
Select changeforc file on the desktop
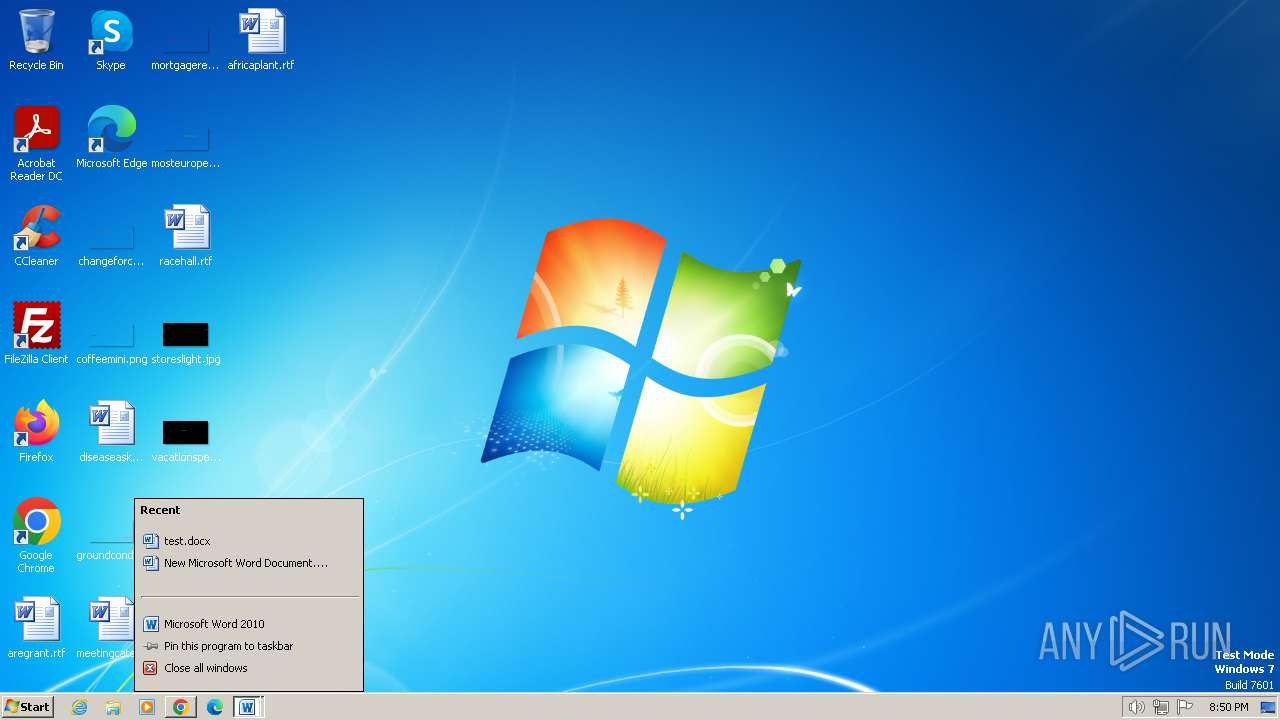[111, 246]
